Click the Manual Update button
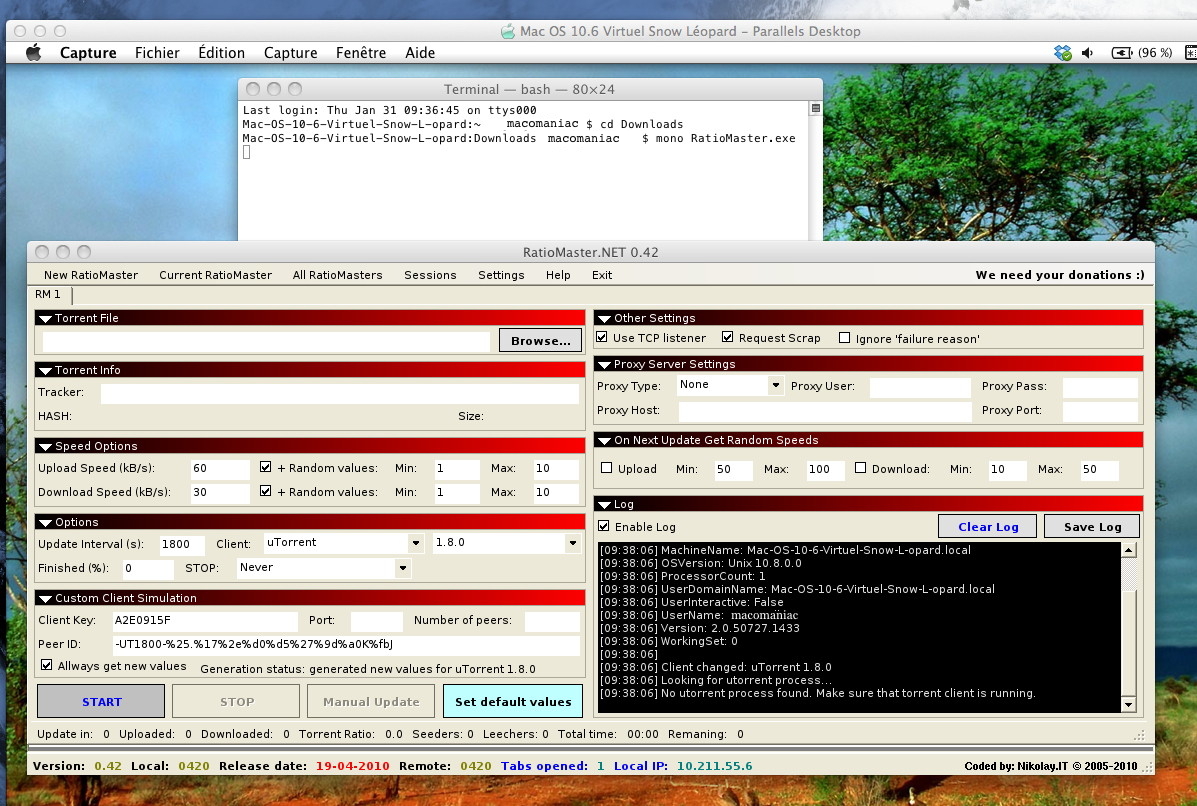The height and width of the screenshot is (806, 1197). [x=371, y=701]
